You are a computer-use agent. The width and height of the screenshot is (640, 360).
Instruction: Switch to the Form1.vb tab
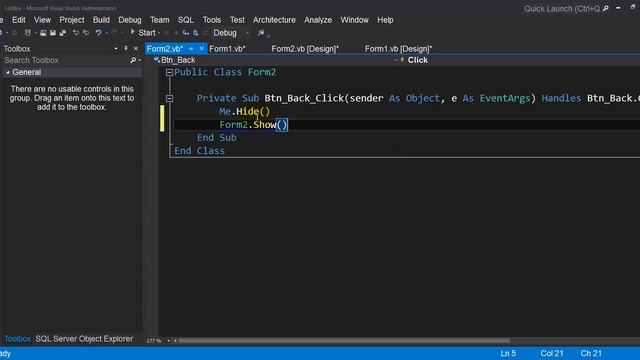click(227, 49)
